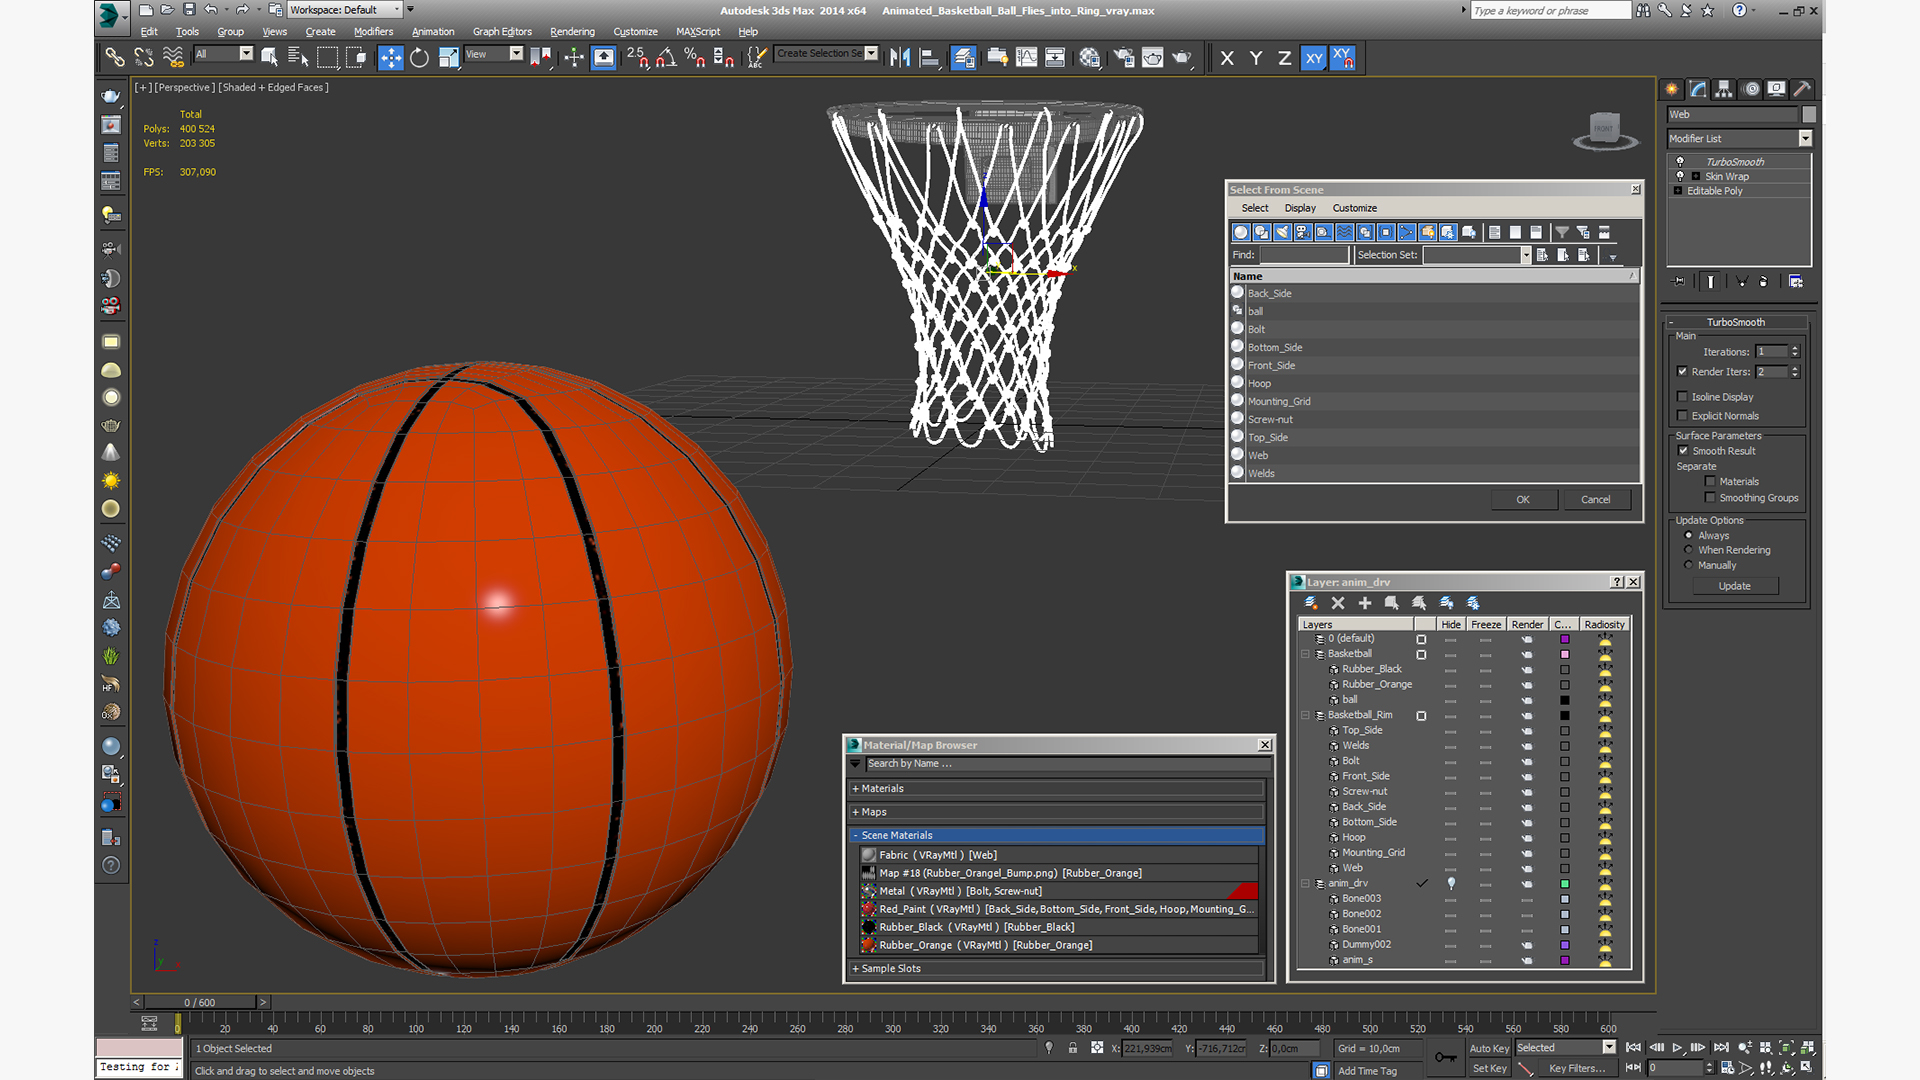Toggle visibility of Basketball layer
1920x1080 pixels.
1449,653
